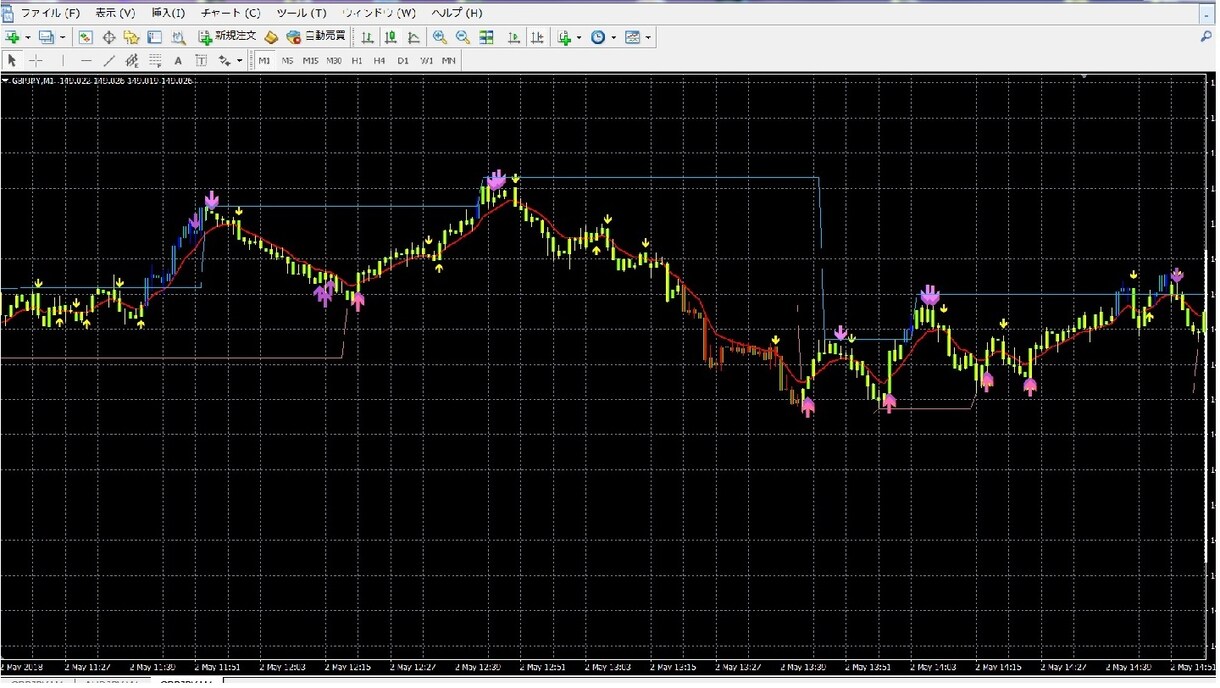
Task: Switch to the MN monthly timeframe
Action: click(x=449, y=60)
